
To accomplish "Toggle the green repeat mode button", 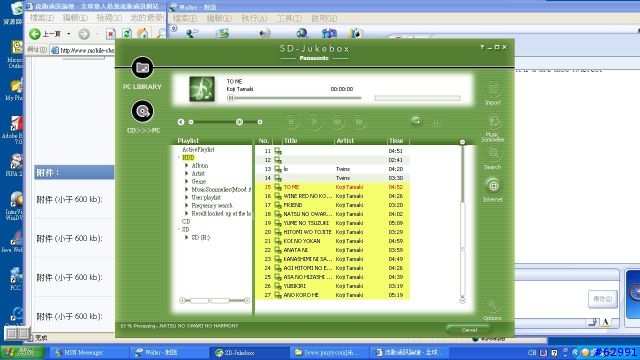I will click(x=416, y=121).
